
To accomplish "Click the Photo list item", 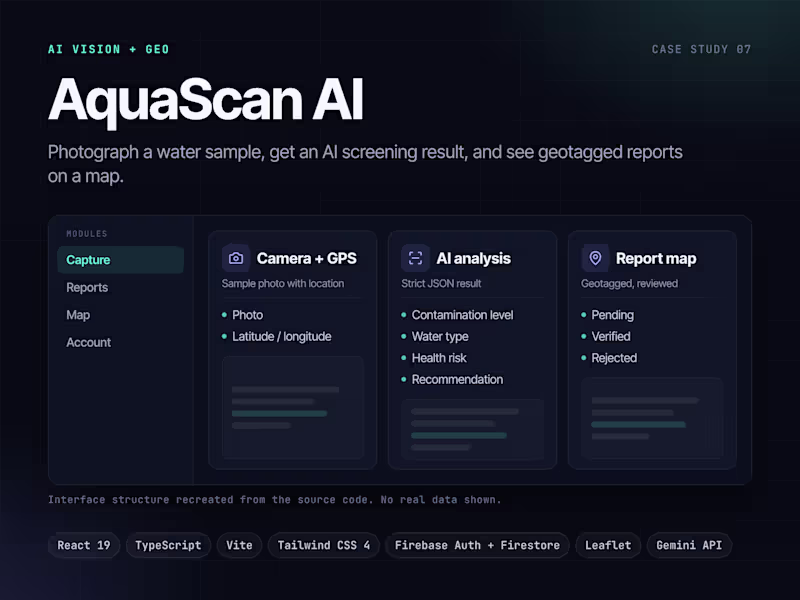I will (247, 315).
